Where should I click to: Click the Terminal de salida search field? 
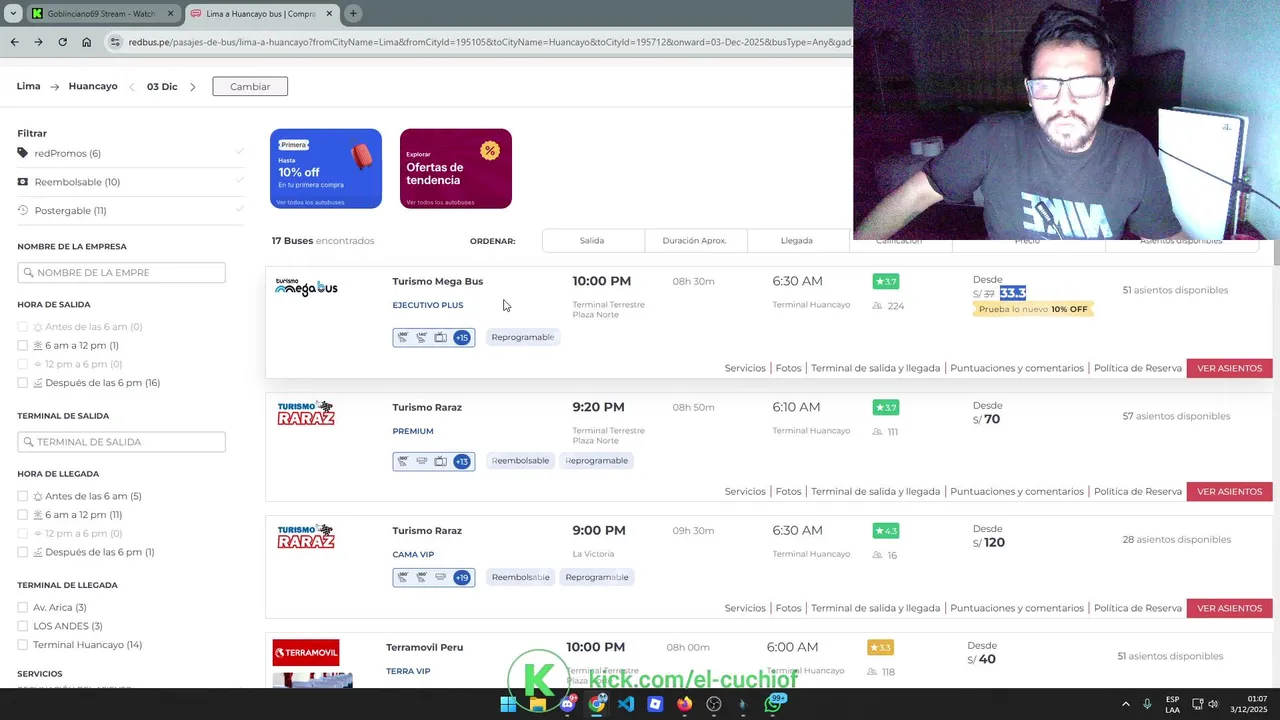point(121,442)
